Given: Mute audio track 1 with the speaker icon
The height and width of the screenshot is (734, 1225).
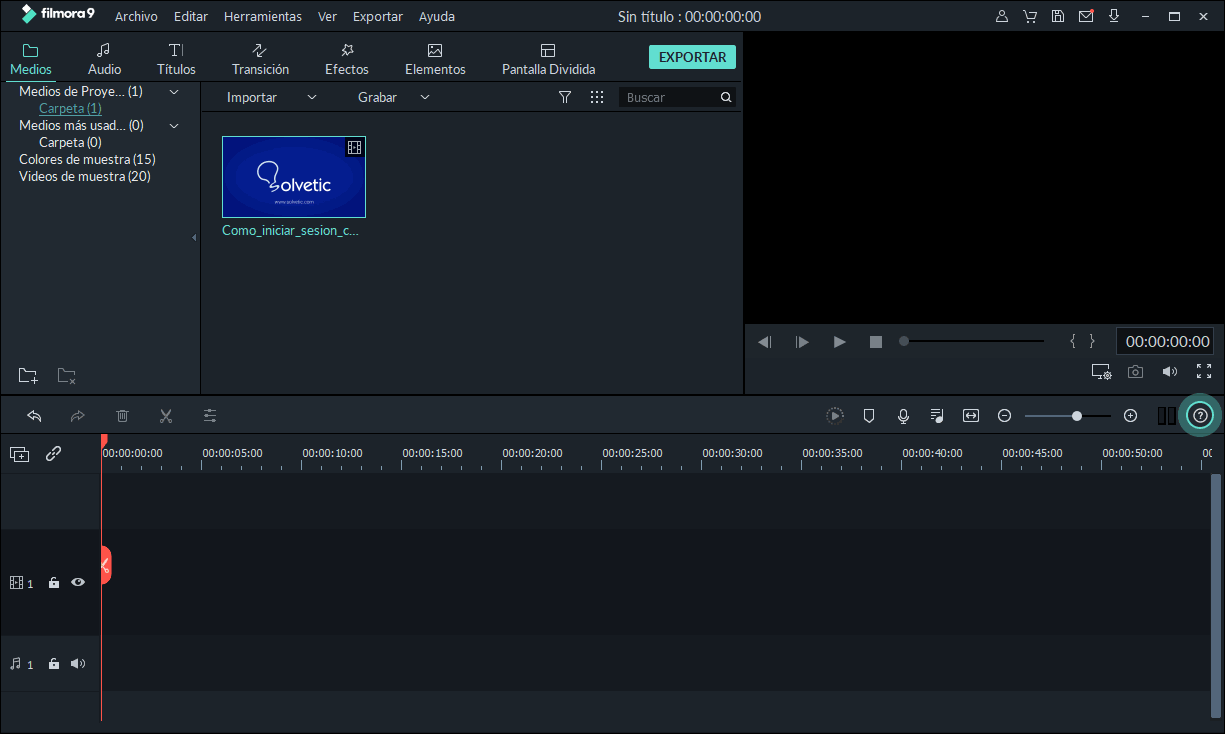Looking at the screenshot, I should click(77, 663).
